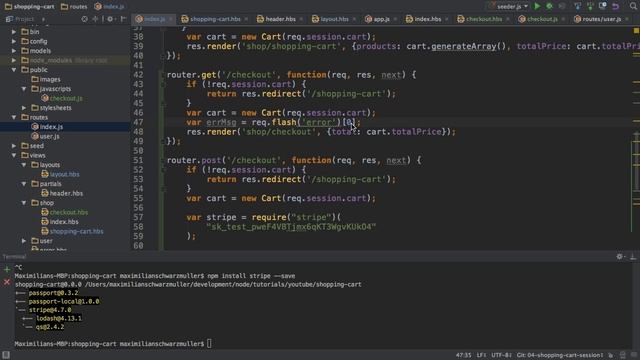Open new terminal session with plus icon
Viewport: 640px width, 360px height.
[7, 269]
